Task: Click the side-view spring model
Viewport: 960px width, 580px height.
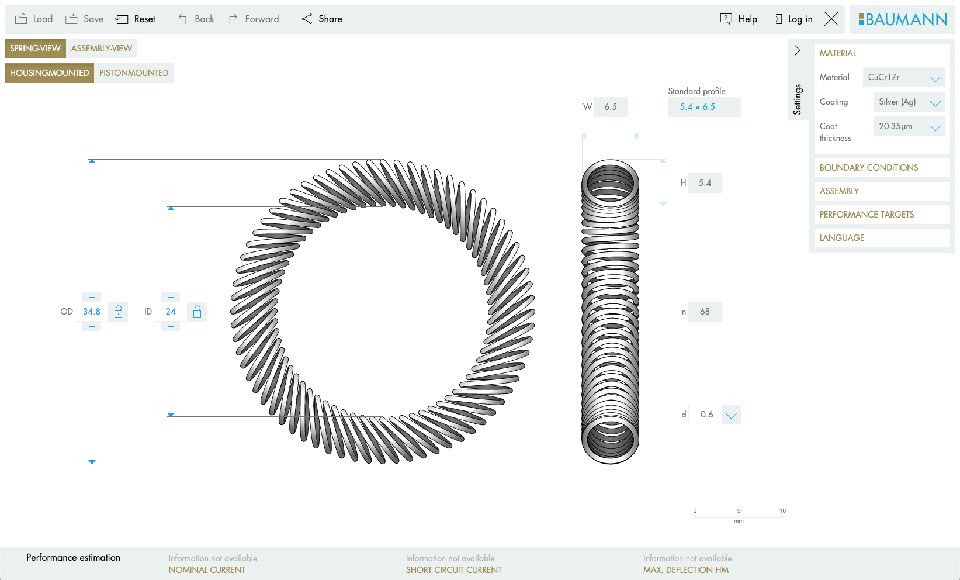Action: coord(610,311)
